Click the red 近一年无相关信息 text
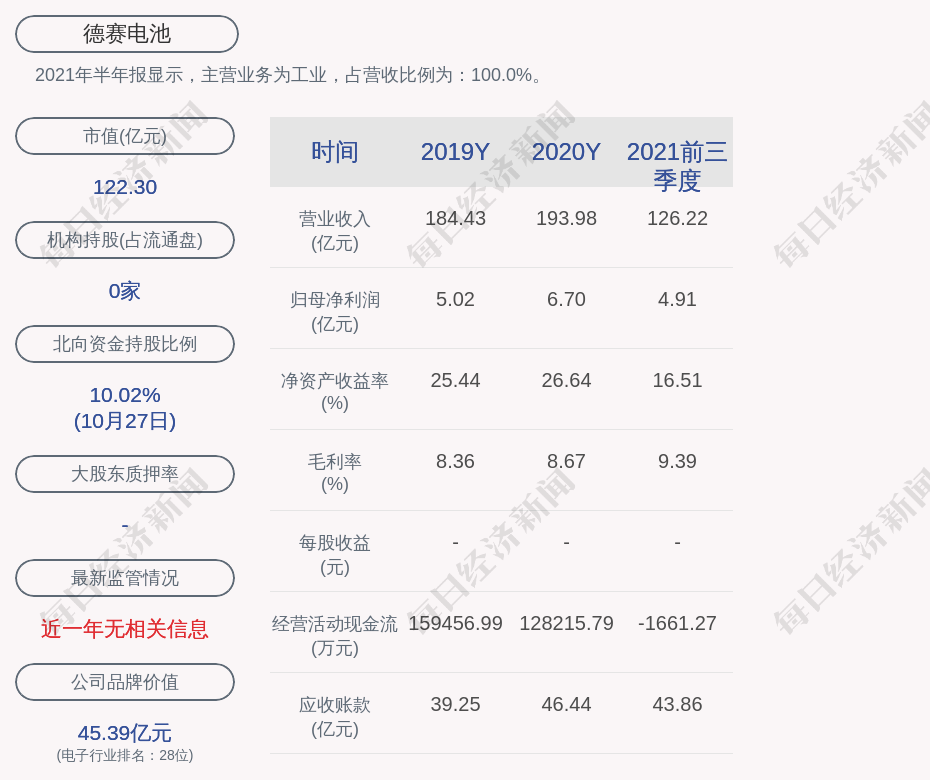The image size is (930, 780). tap(125, 629)
